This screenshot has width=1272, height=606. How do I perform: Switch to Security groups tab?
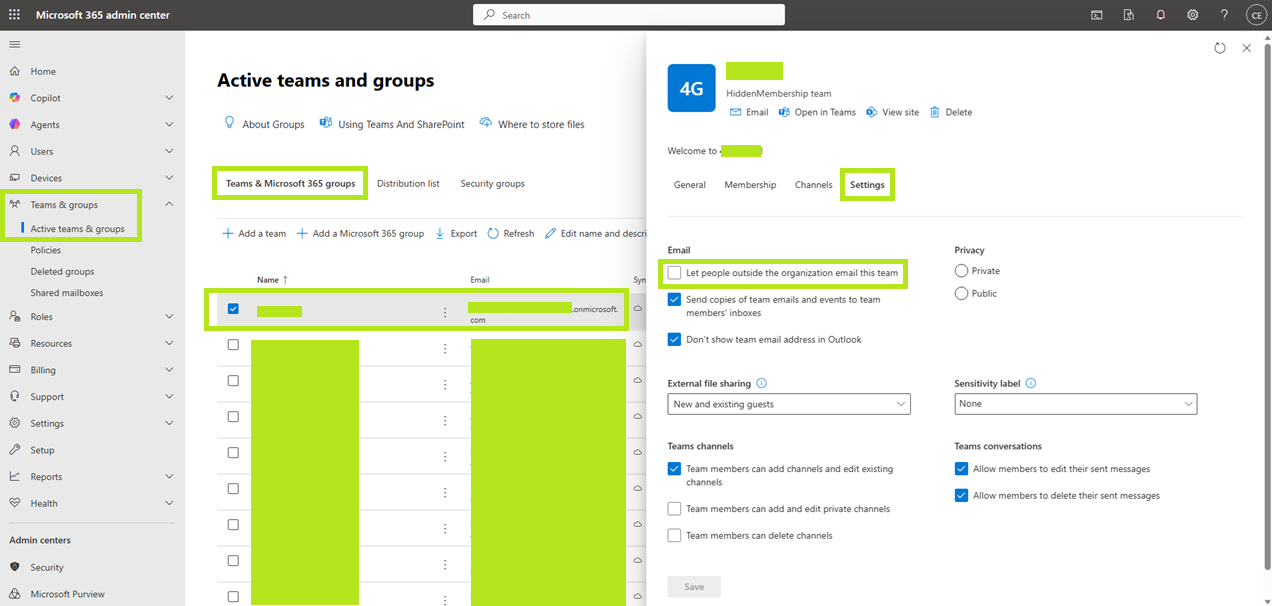click(492, 184)
